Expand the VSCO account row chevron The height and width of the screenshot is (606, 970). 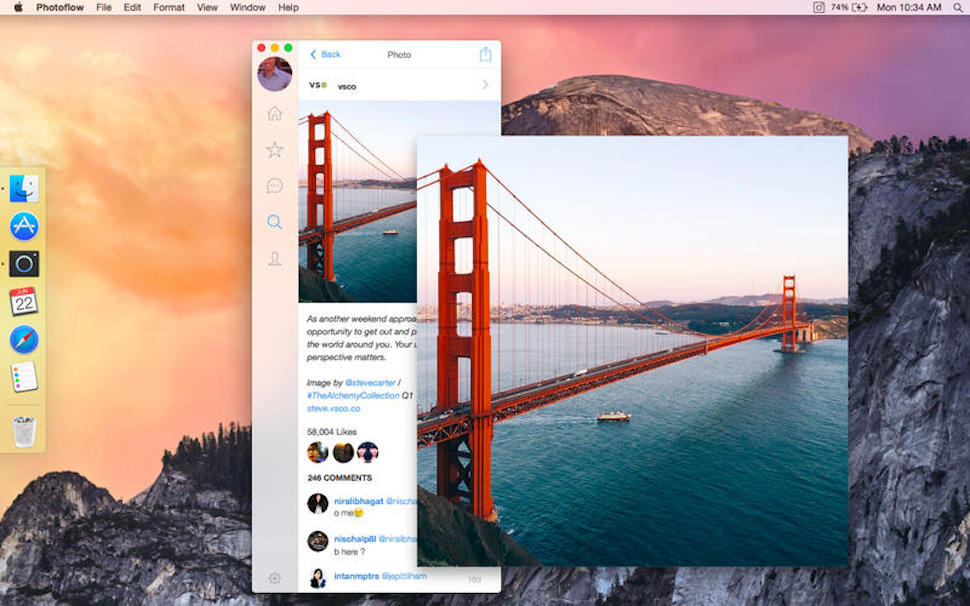tap(486, 85)
